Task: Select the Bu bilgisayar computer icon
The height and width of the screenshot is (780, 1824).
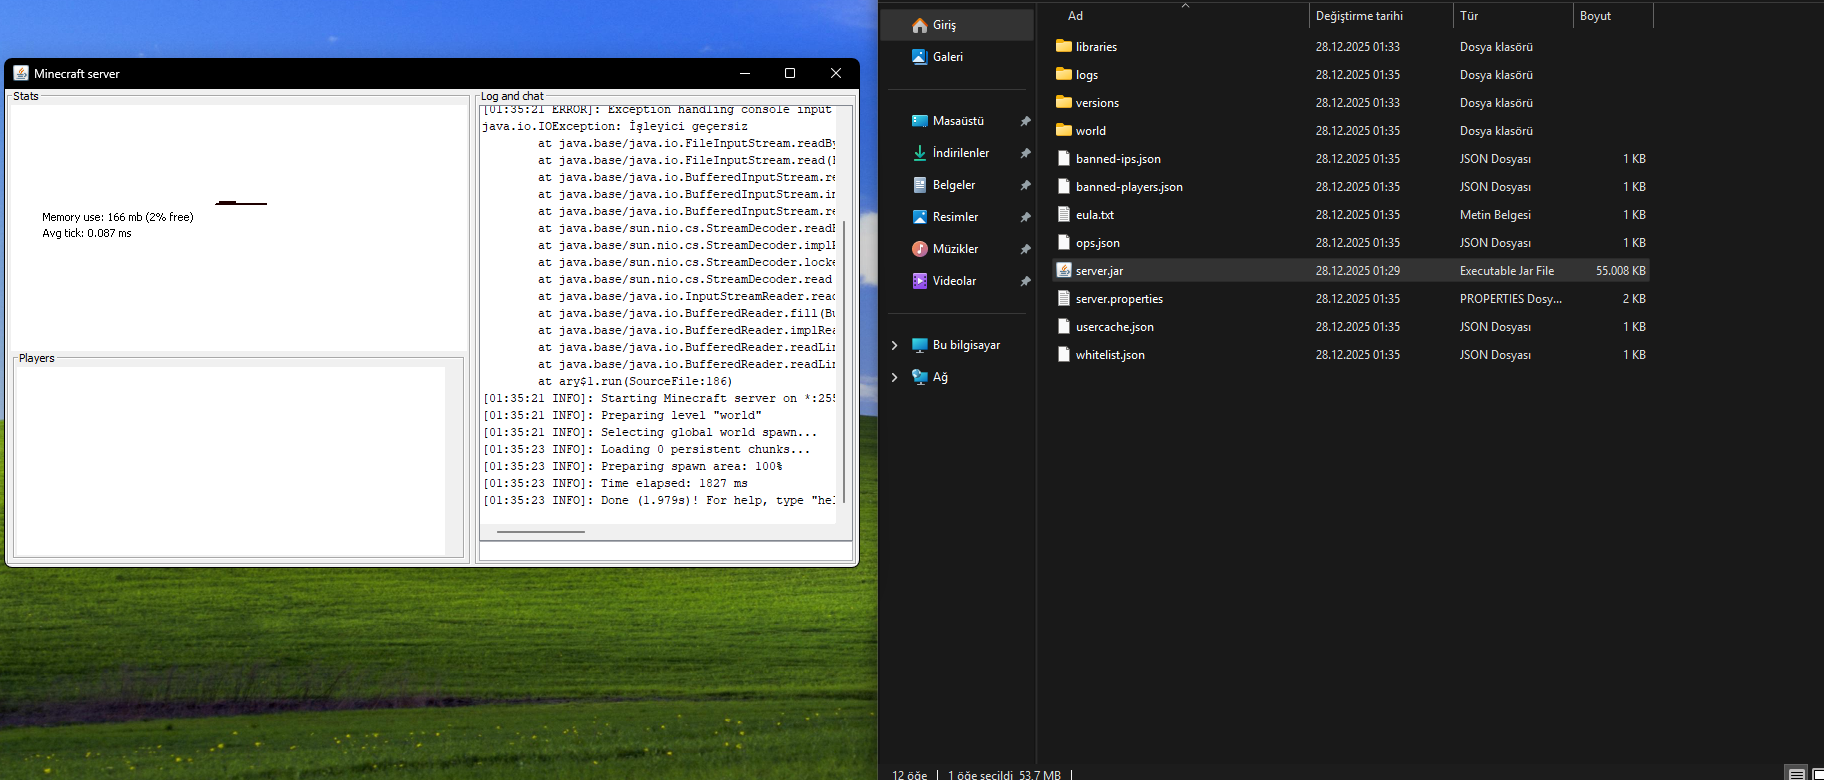Action: (x=919, y=345)
